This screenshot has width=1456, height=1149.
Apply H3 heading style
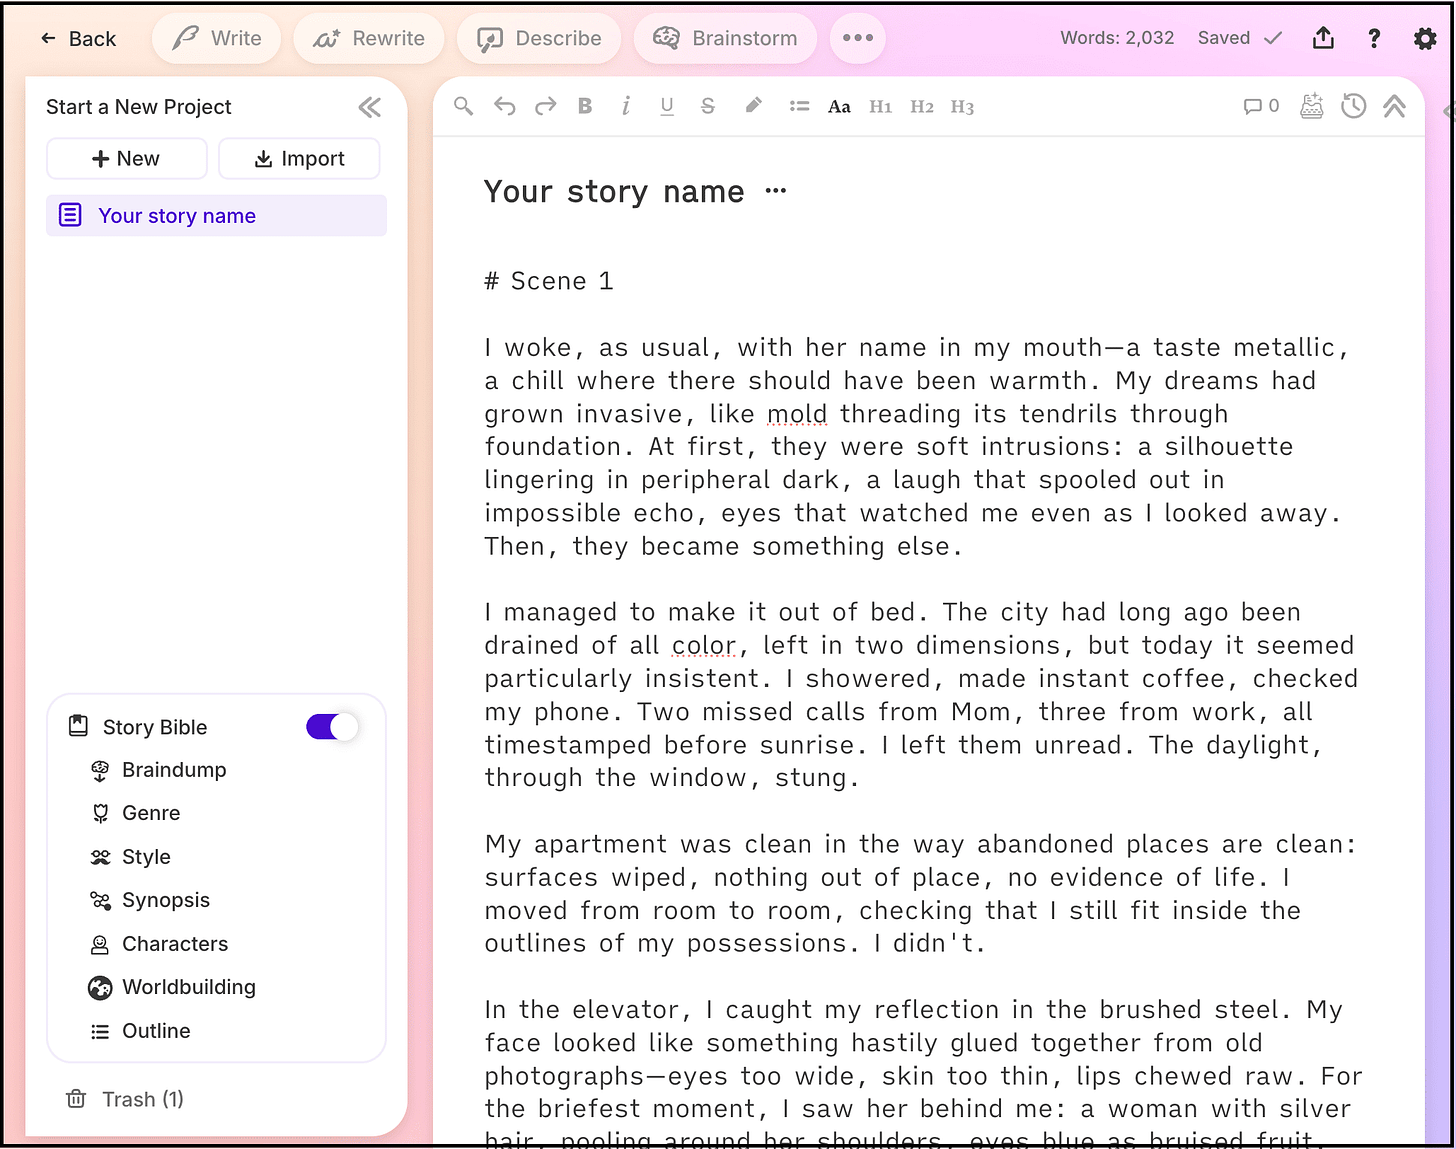962,107
